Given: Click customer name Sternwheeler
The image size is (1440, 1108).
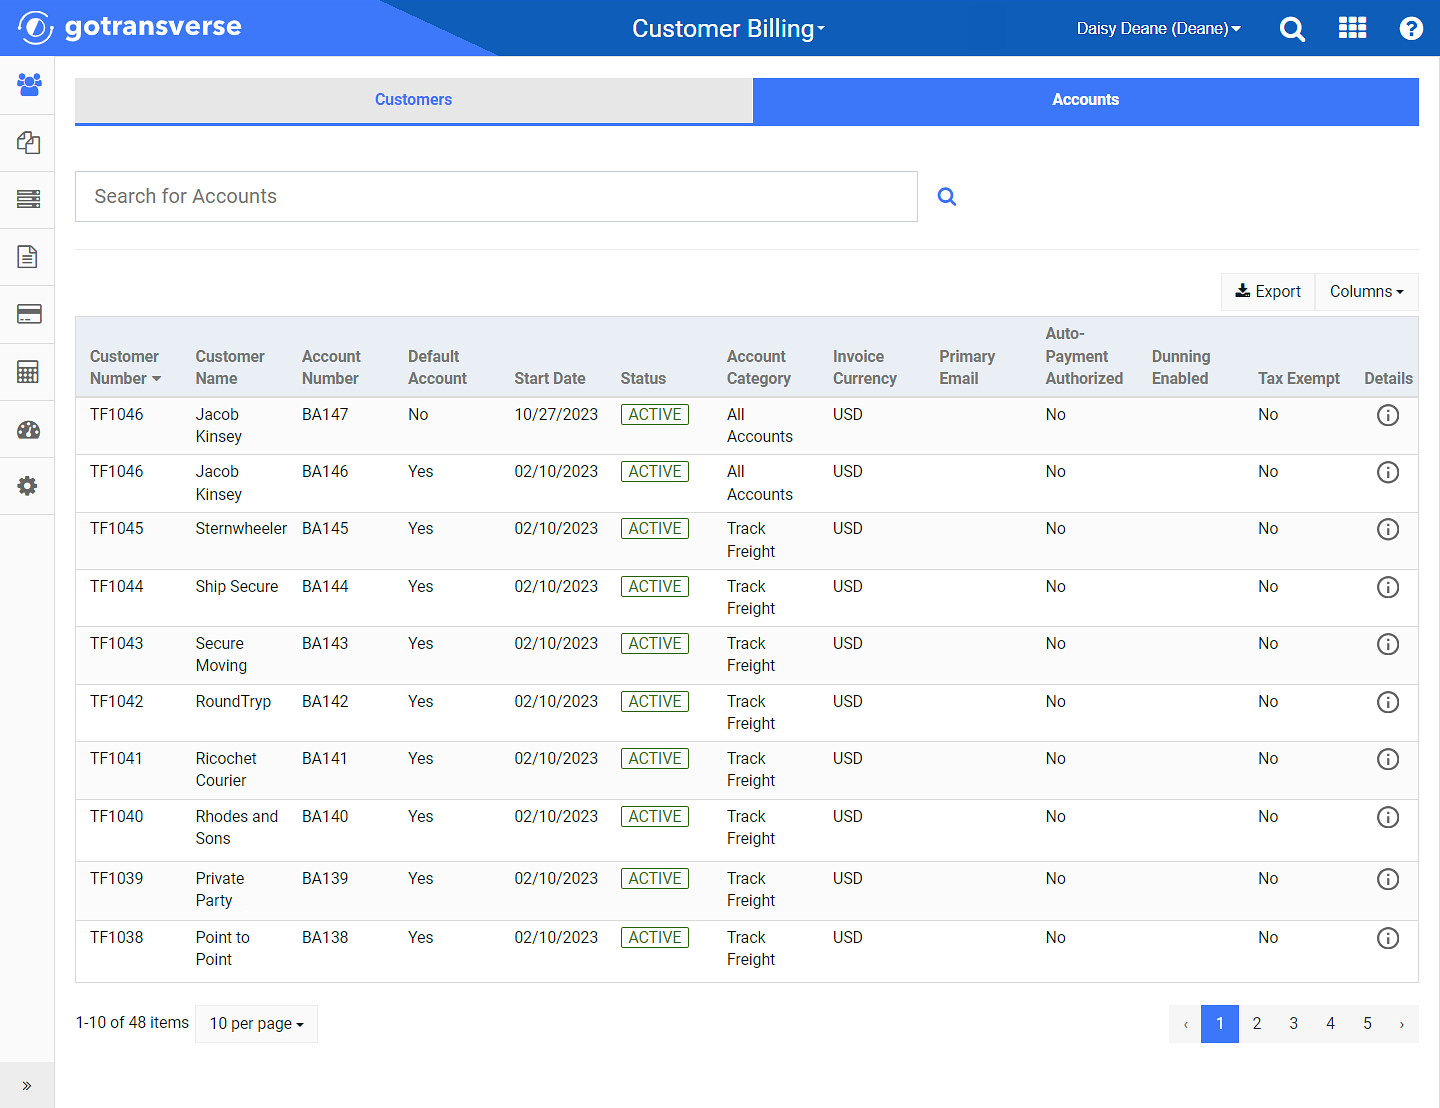Looking at the screenshot, I should tap(241, 528).
